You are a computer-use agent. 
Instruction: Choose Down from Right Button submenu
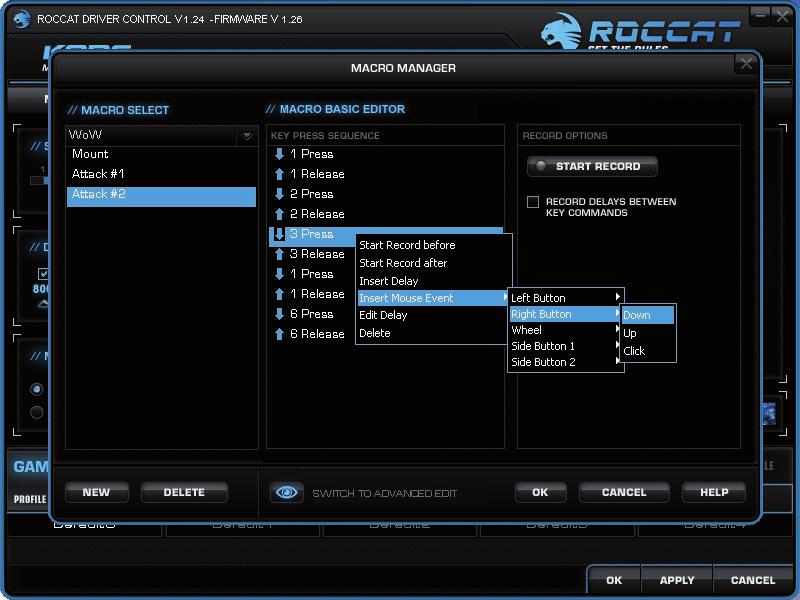coord(648,315)
